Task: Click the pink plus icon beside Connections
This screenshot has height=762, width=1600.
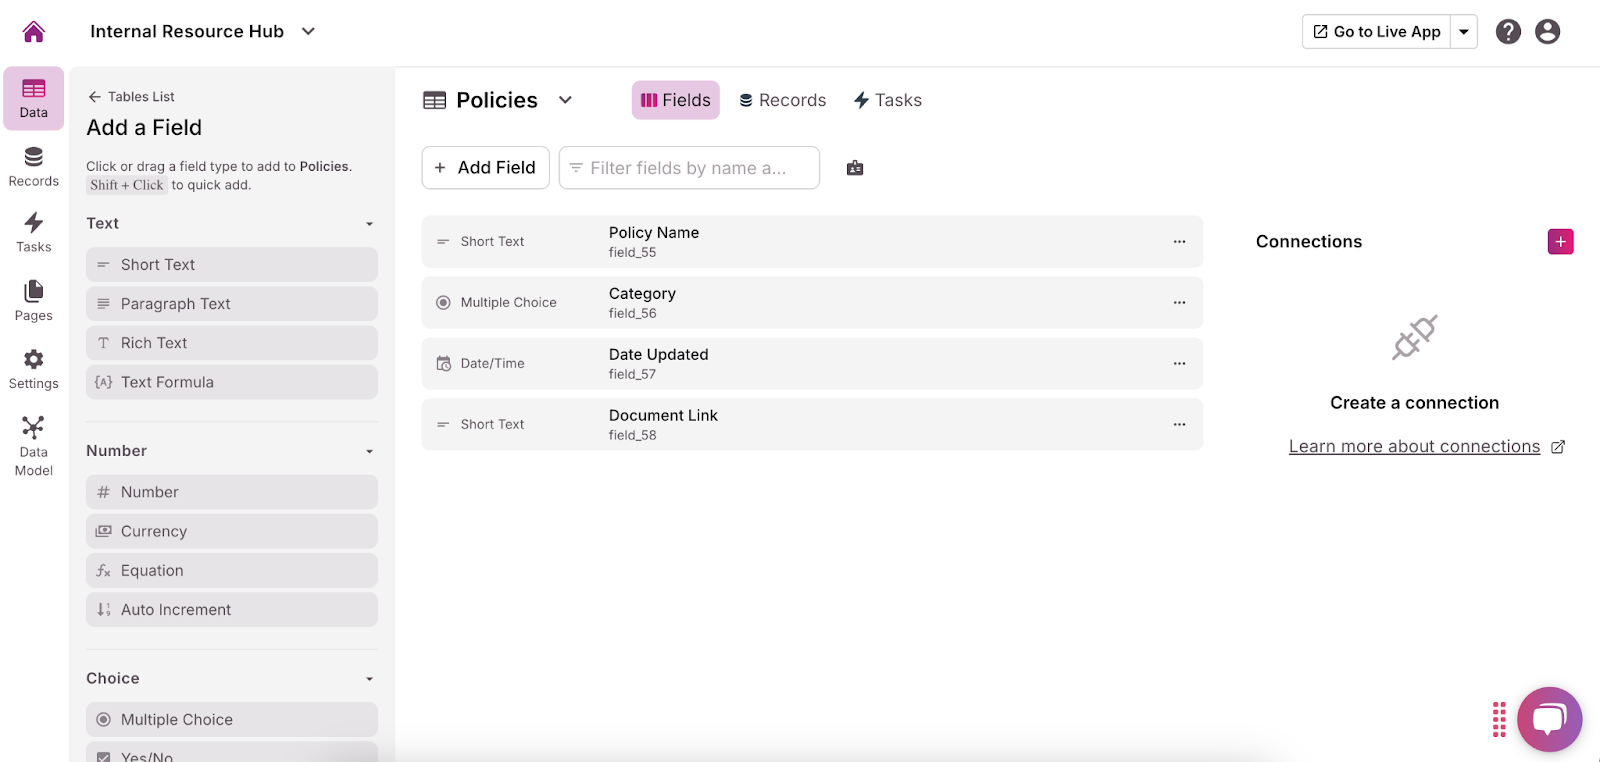Action: pyautogui.click(x=1560, y=242)
